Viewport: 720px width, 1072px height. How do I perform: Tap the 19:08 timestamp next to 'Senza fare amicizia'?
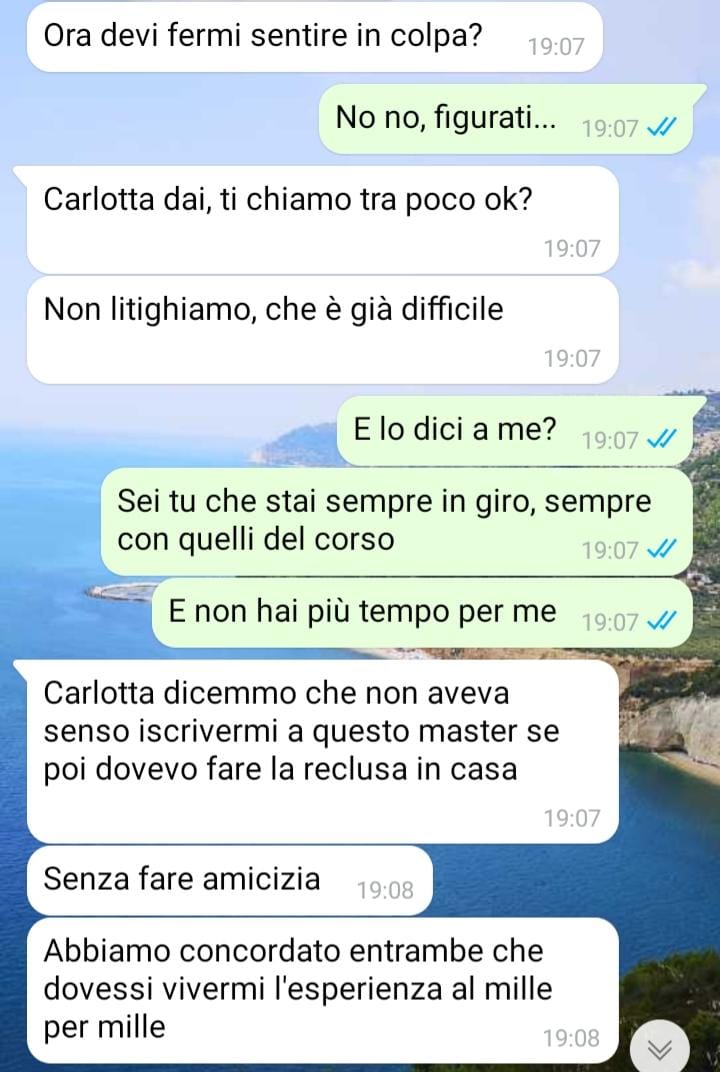coord(385,889)
